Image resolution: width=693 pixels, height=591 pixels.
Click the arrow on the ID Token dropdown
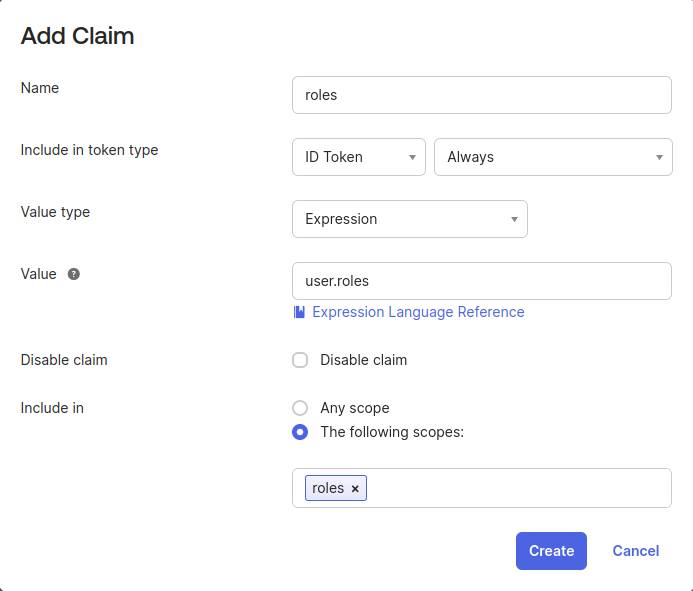click(412, 157)
